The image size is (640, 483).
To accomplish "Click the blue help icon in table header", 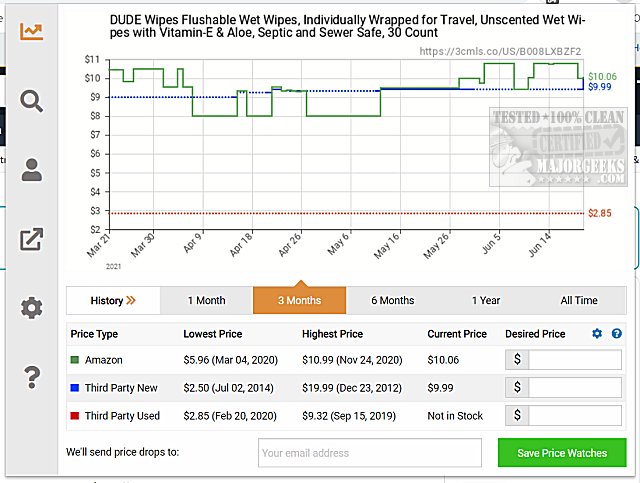I will (x=617, y=334).
